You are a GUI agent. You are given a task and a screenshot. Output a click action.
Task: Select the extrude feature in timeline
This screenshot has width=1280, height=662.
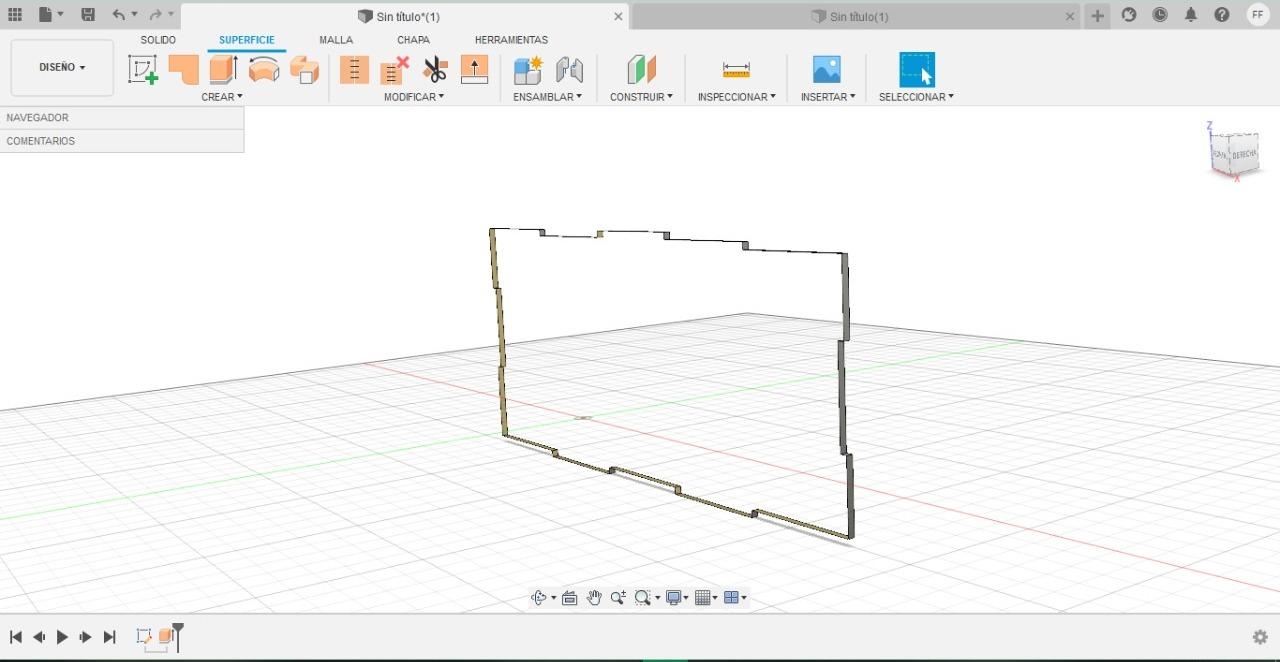click(165, 636)
